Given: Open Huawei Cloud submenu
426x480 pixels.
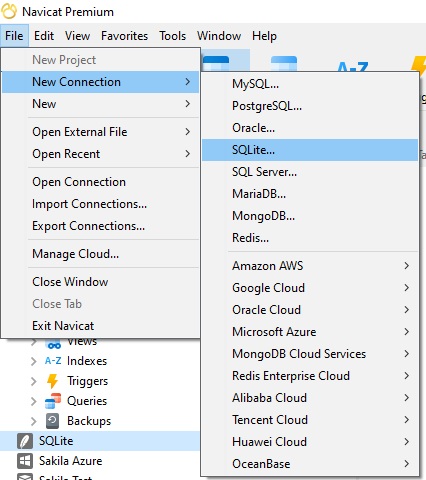Looking at the screenshot, I should tap(310, 442).
